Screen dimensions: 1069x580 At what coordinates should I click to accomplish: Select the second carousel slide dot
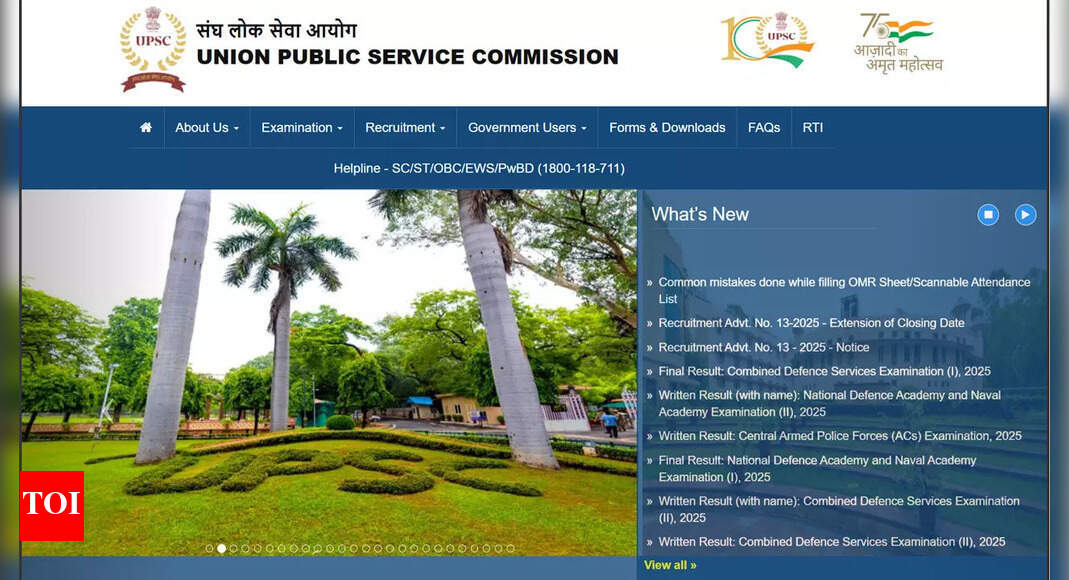pos(221,548)
